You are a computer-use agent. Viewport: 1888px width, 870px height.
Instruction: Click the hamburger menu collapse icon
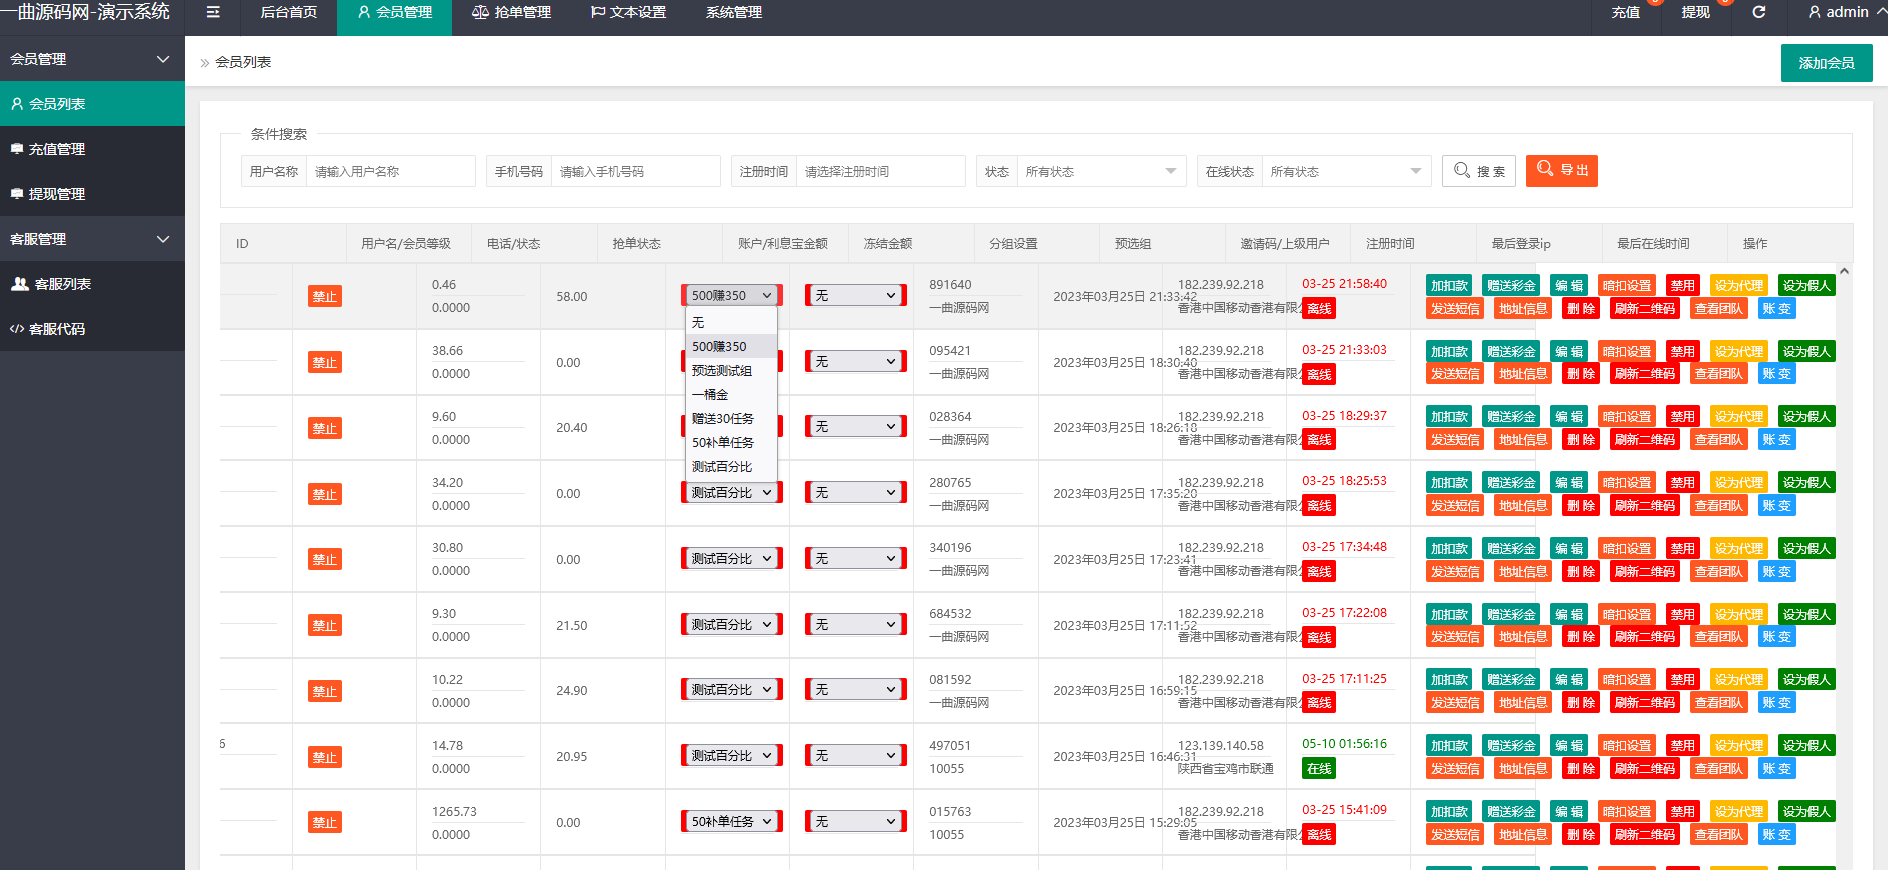[x=212, y=12]
